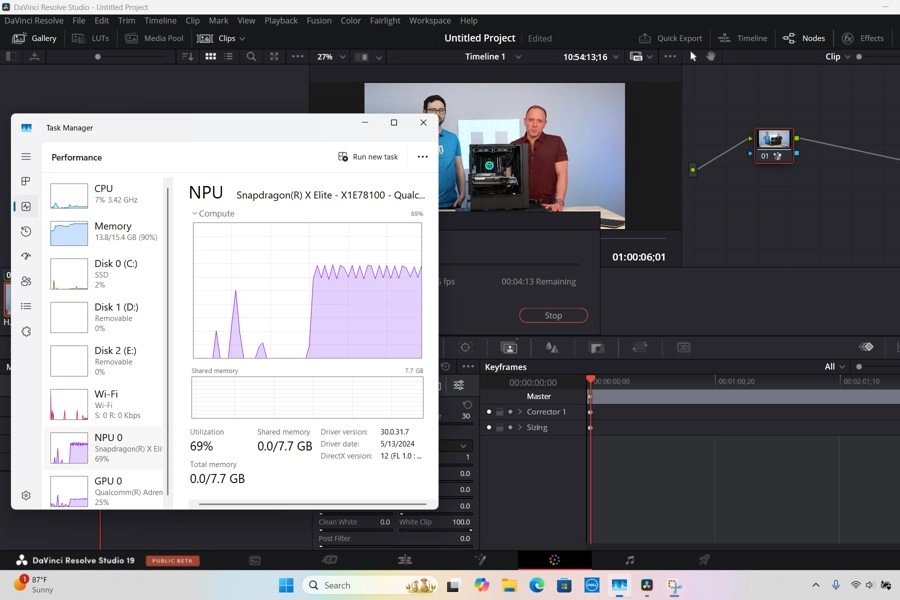Expand the Sizing keyframe track
The image size is (900, 600).
click(x=519, y=427)
